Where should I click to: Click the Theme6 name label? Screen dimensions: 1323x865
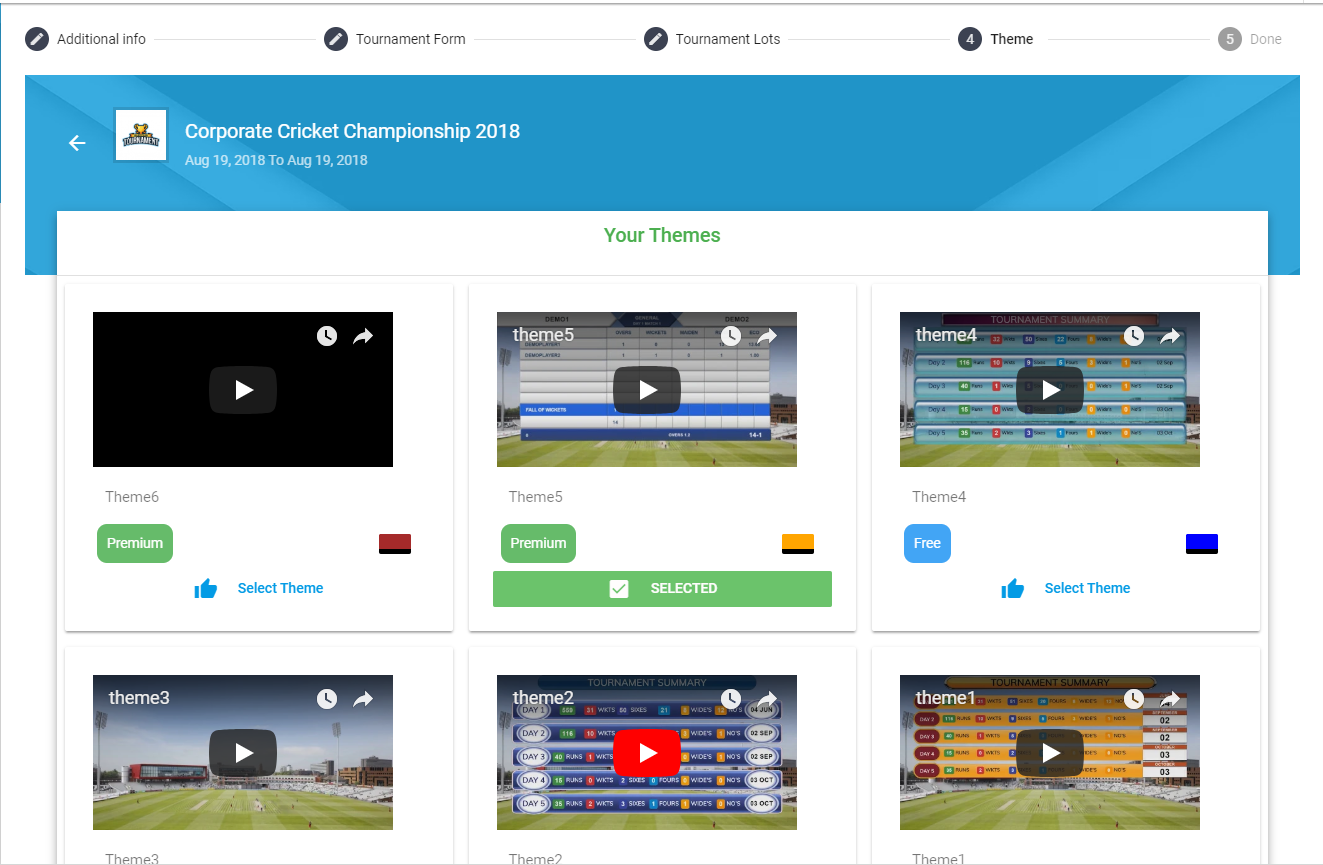132,497
